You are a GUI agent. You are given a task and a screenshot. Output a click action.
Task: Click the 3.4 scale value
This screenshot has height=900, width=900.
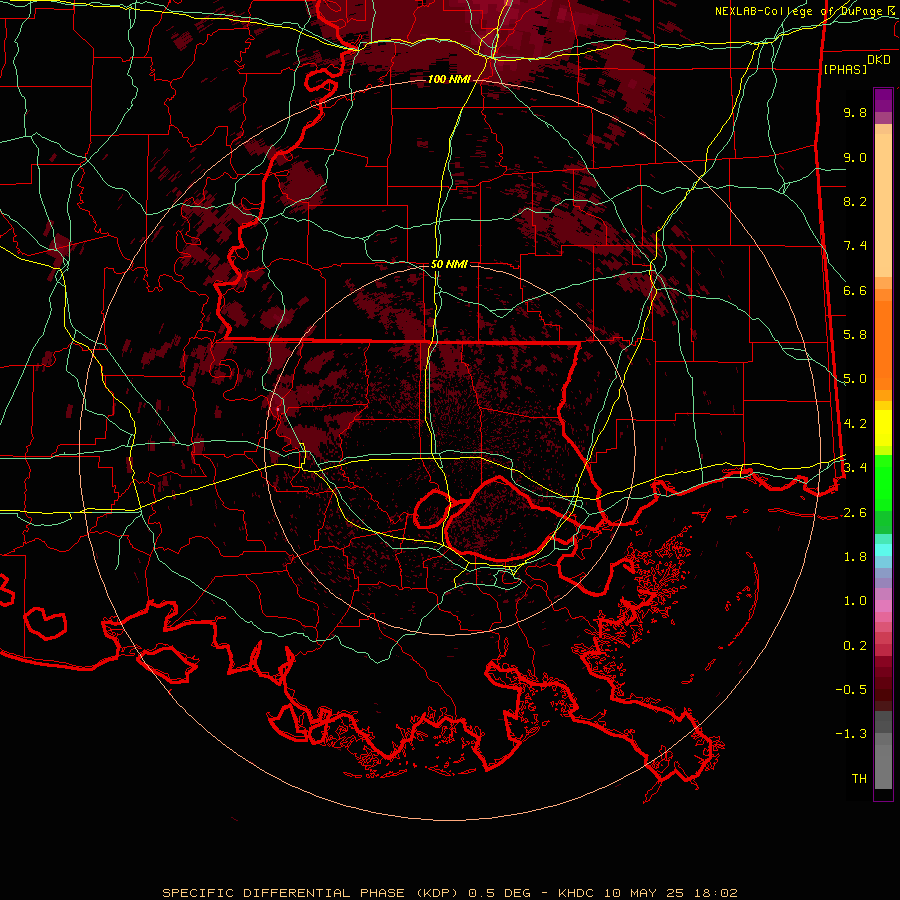[x=855, y=468]
